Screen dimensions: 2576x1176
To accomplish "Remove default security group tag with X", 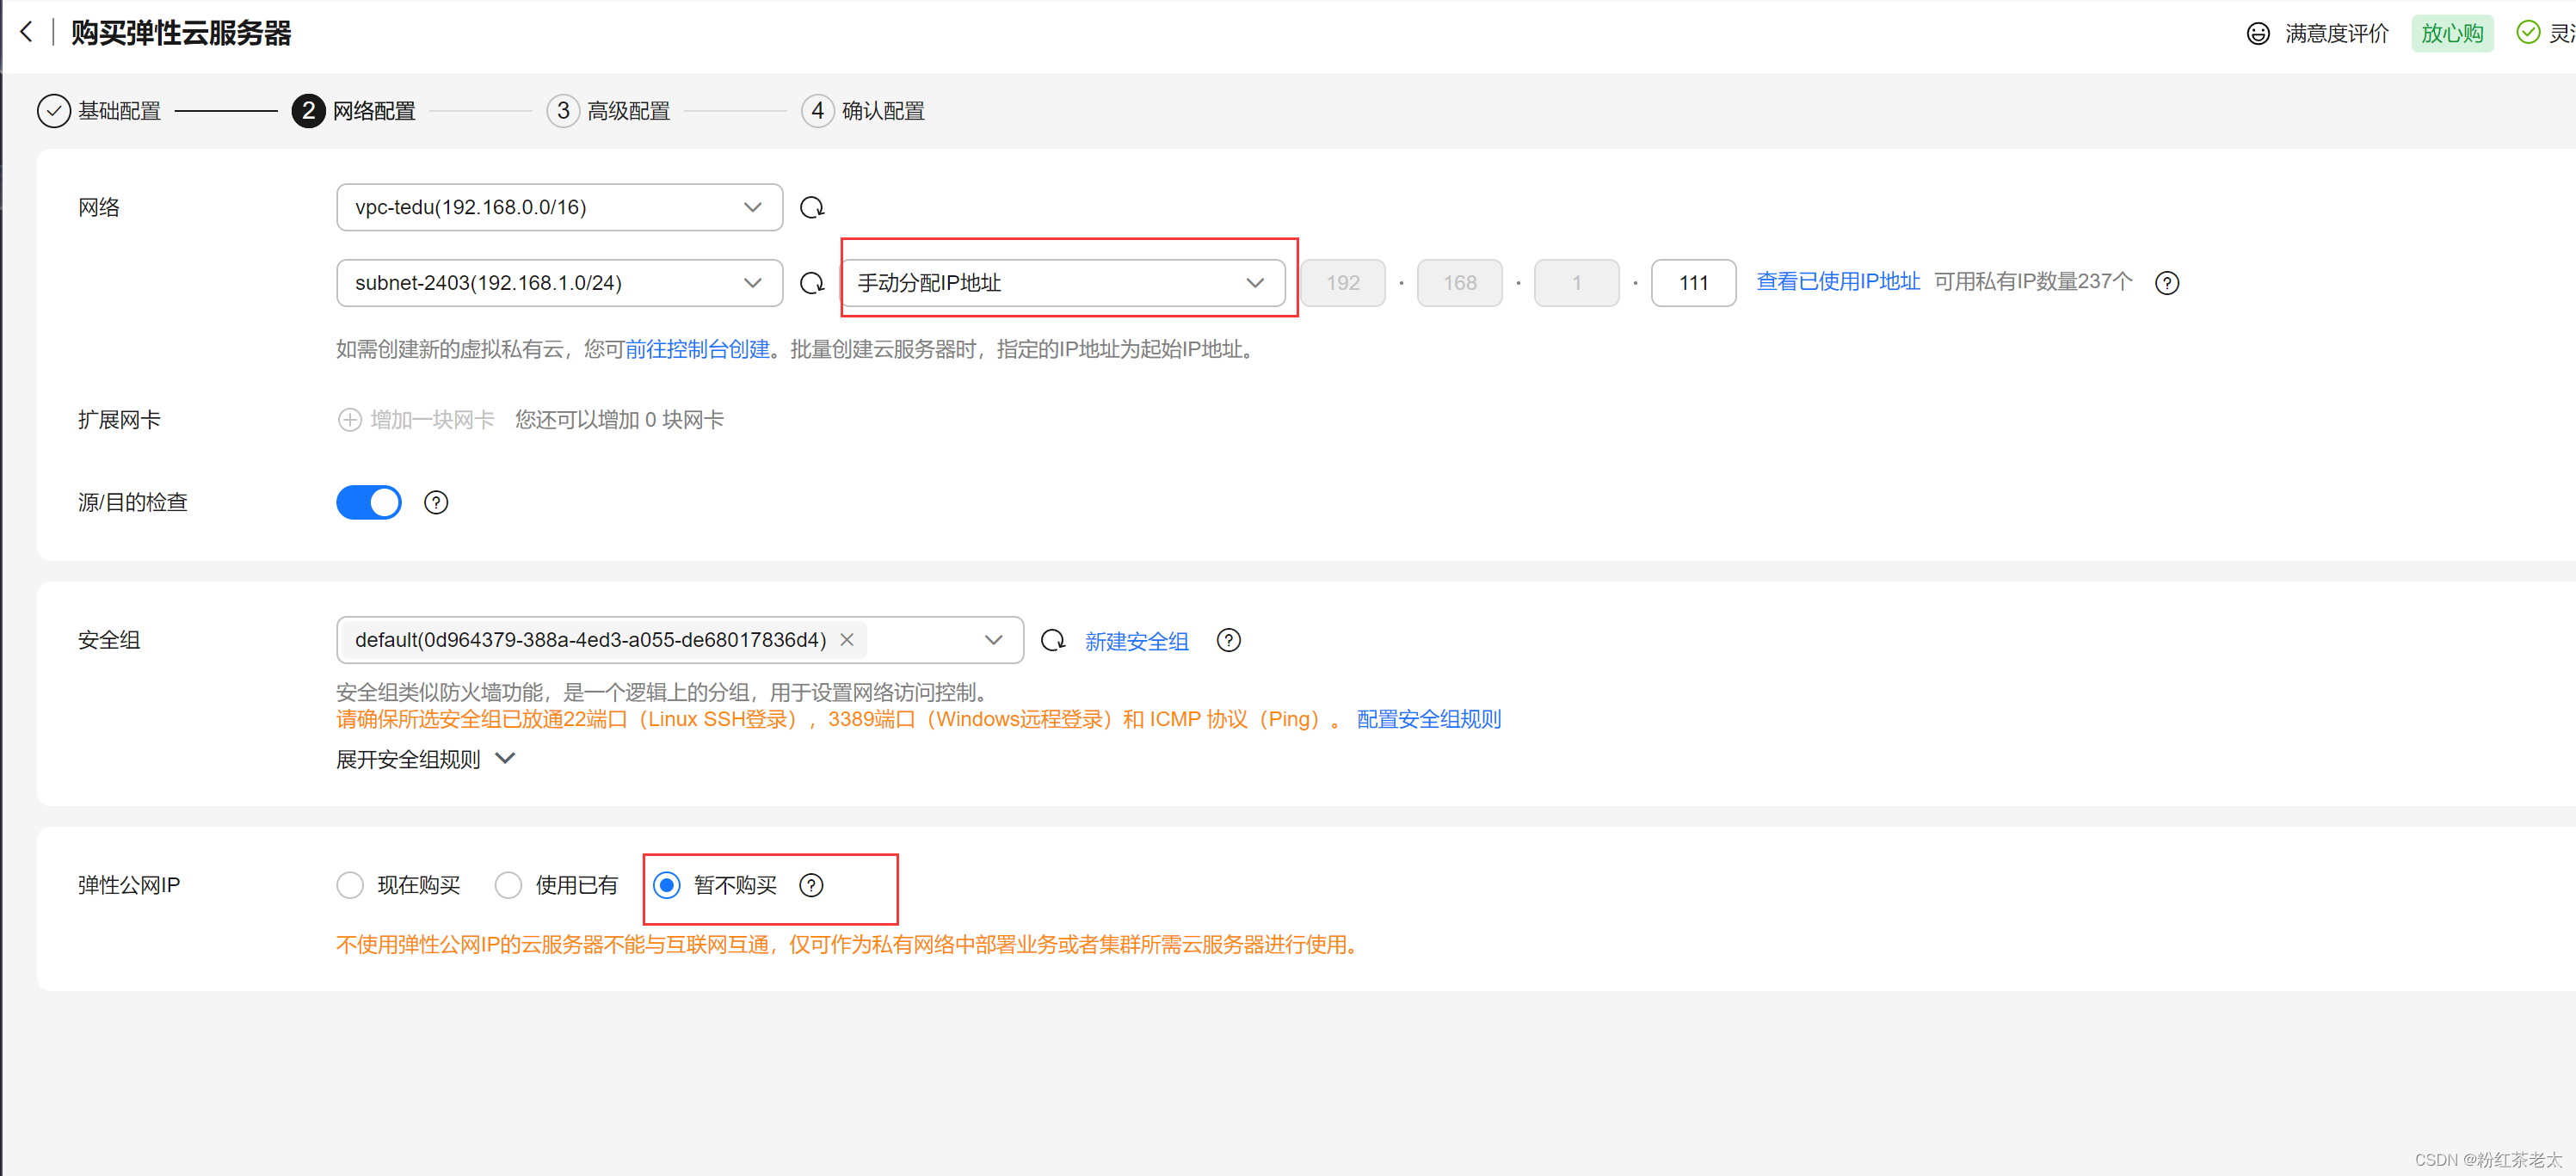I will [x=846, y=640].
